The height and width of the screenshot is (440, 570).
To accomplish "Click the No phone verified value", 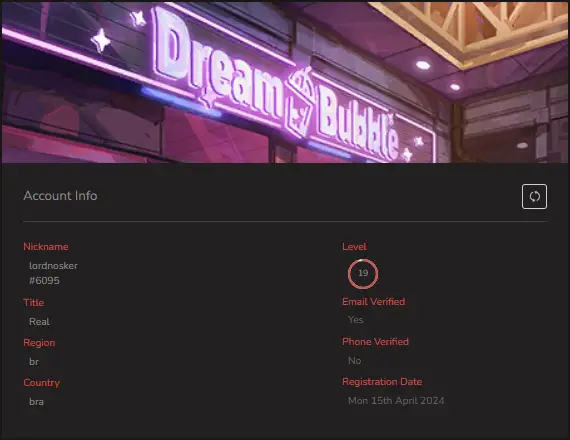I will coord(354,361).
